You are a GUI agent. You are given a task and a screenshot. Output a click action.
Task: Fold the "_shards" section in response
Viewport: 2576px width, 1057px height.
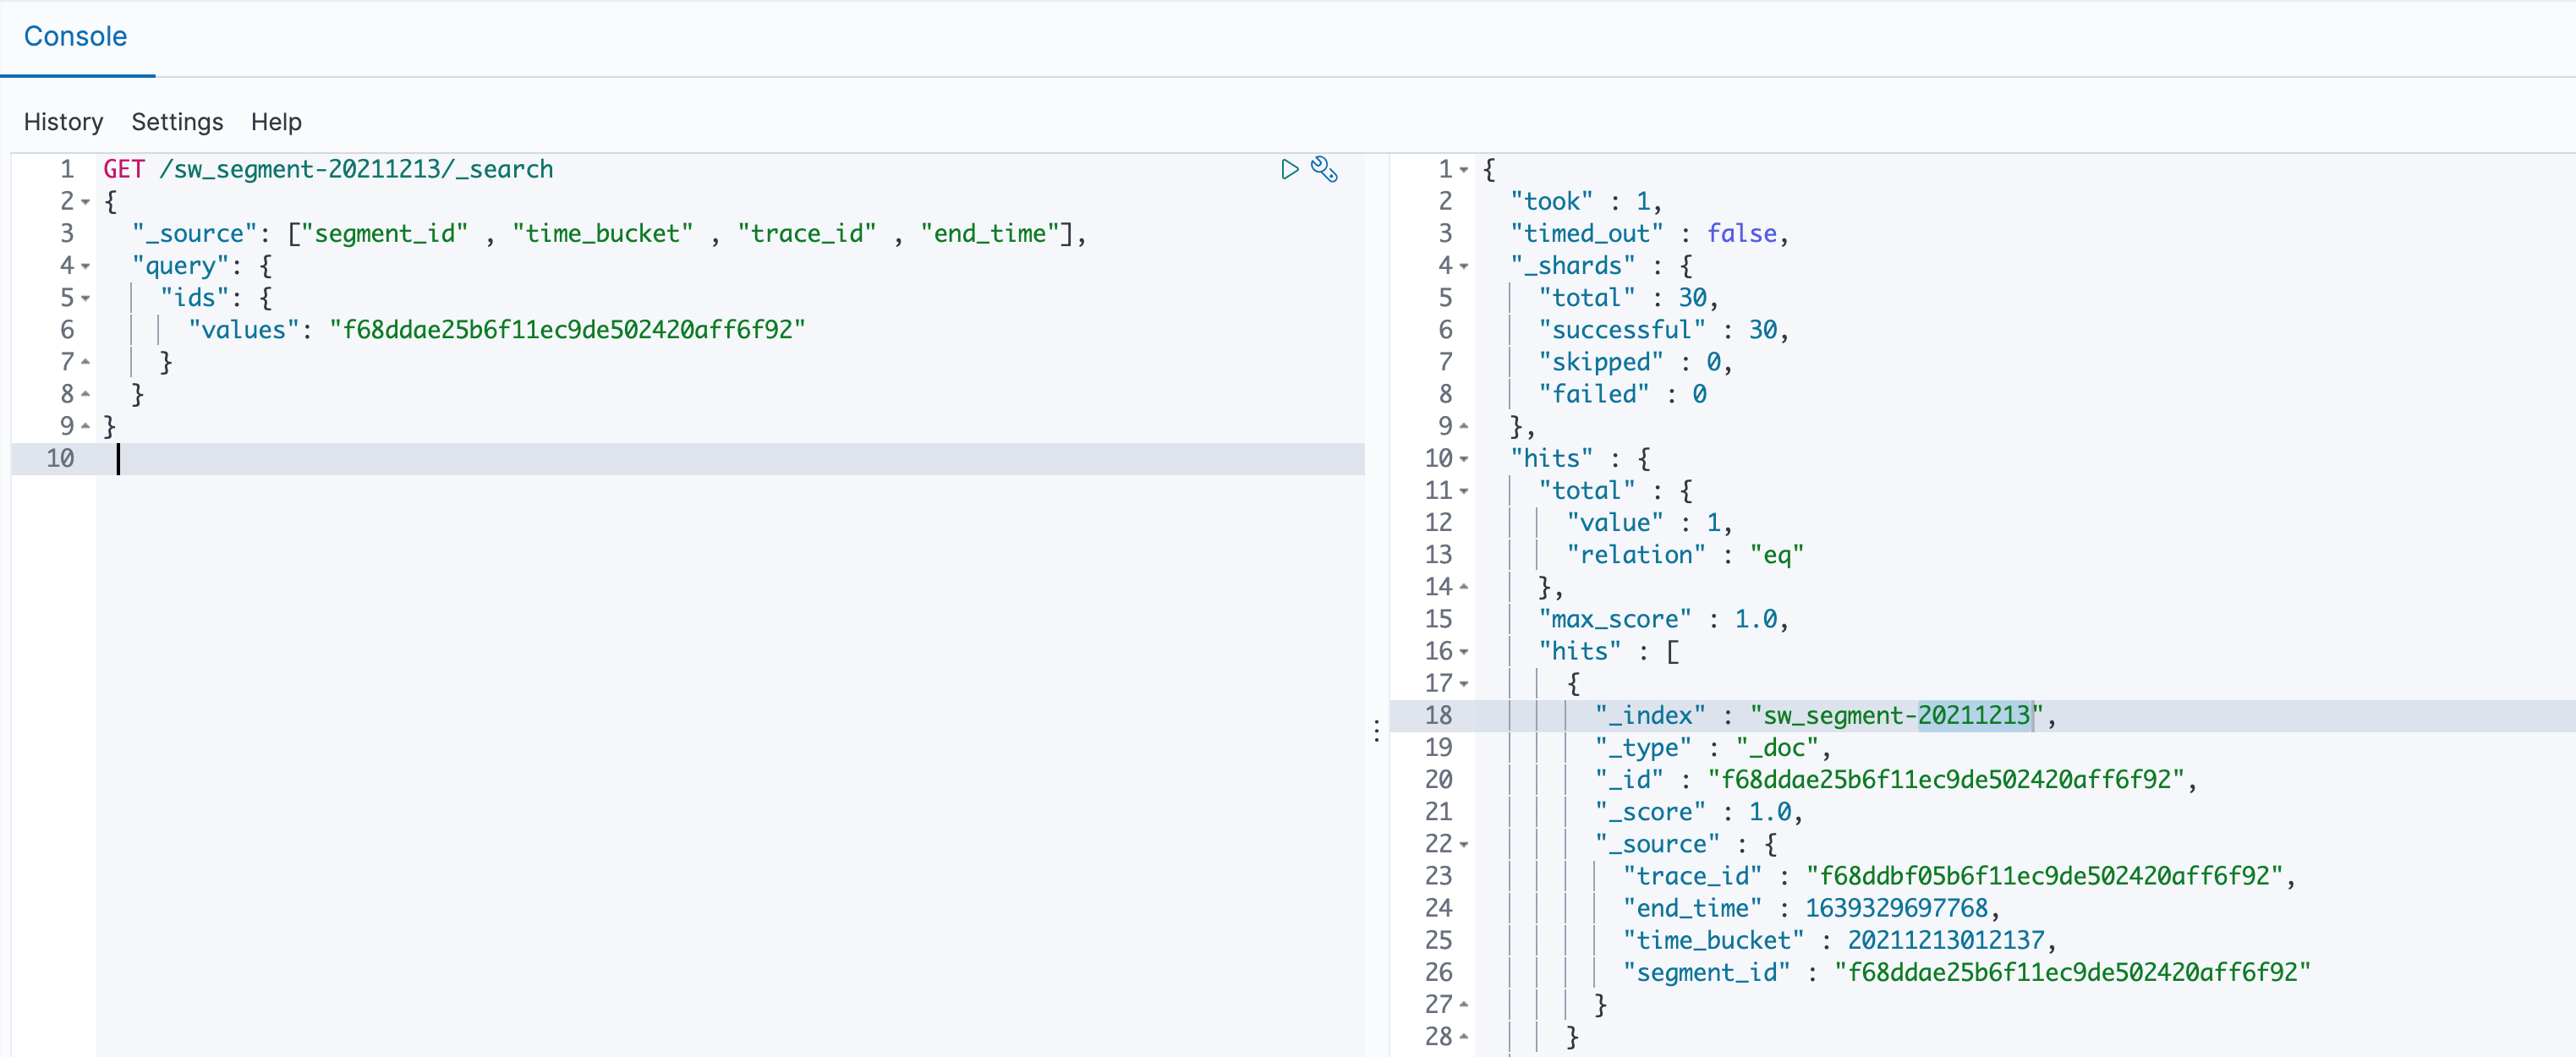point(1464,266)
